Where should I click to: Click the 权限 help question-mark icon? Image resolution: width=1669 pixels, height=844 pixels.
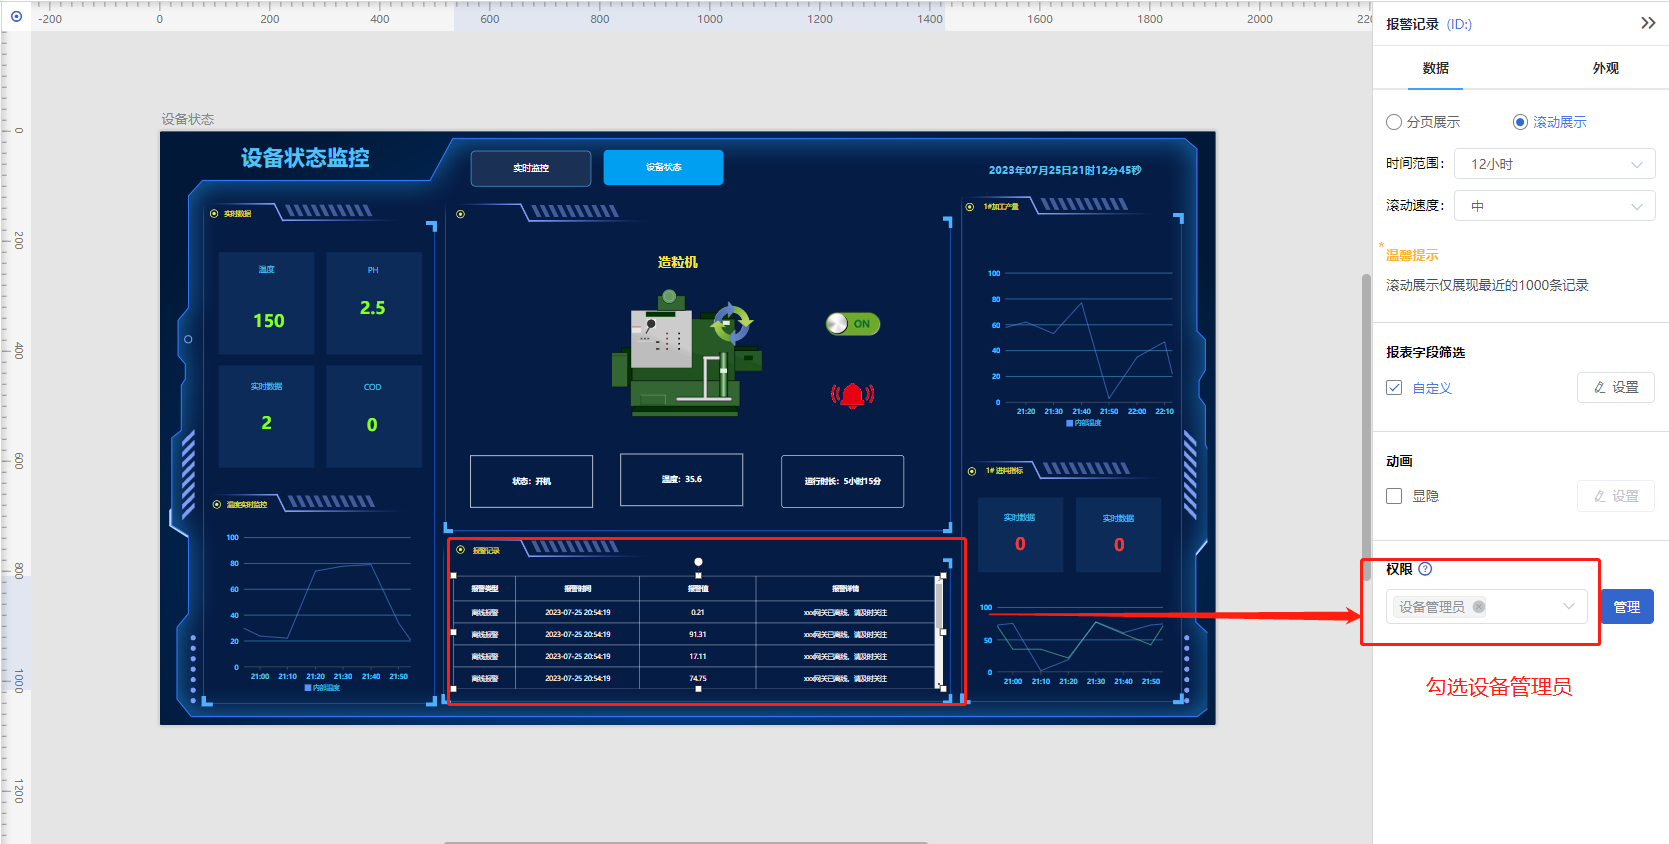tap(1425, 569)
